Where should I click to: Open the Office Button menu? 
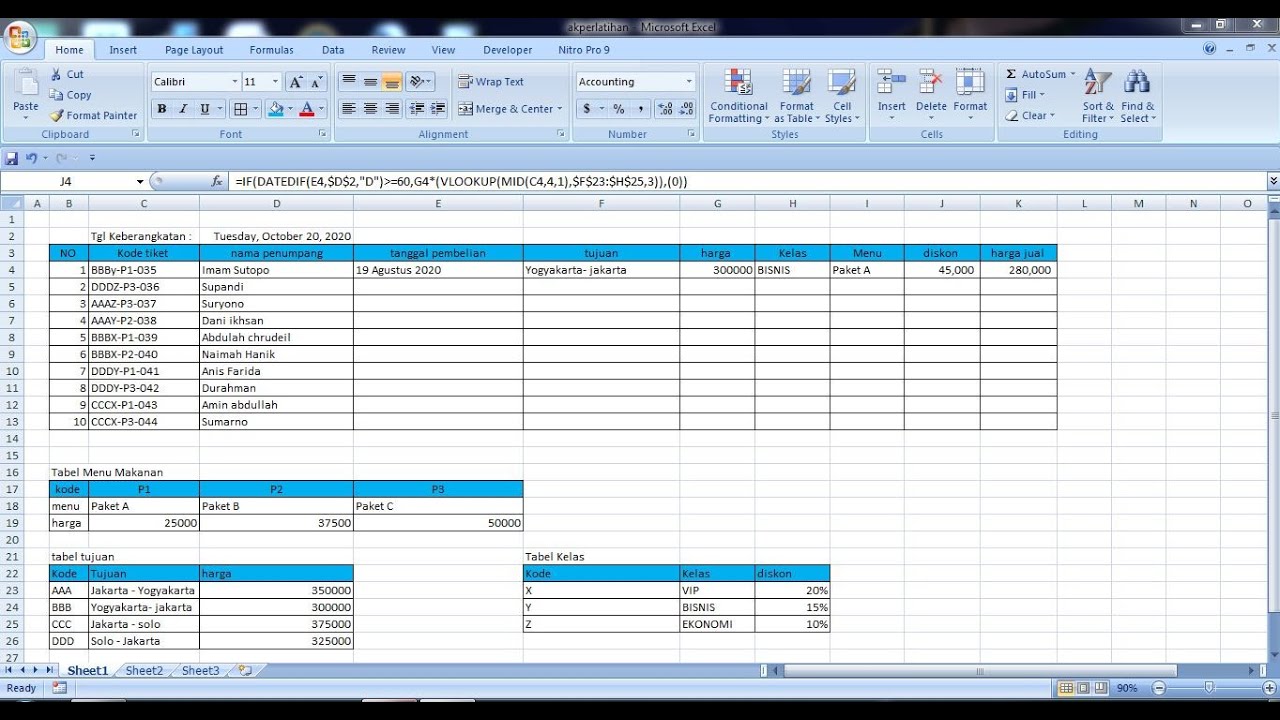[x=19, y=39]
